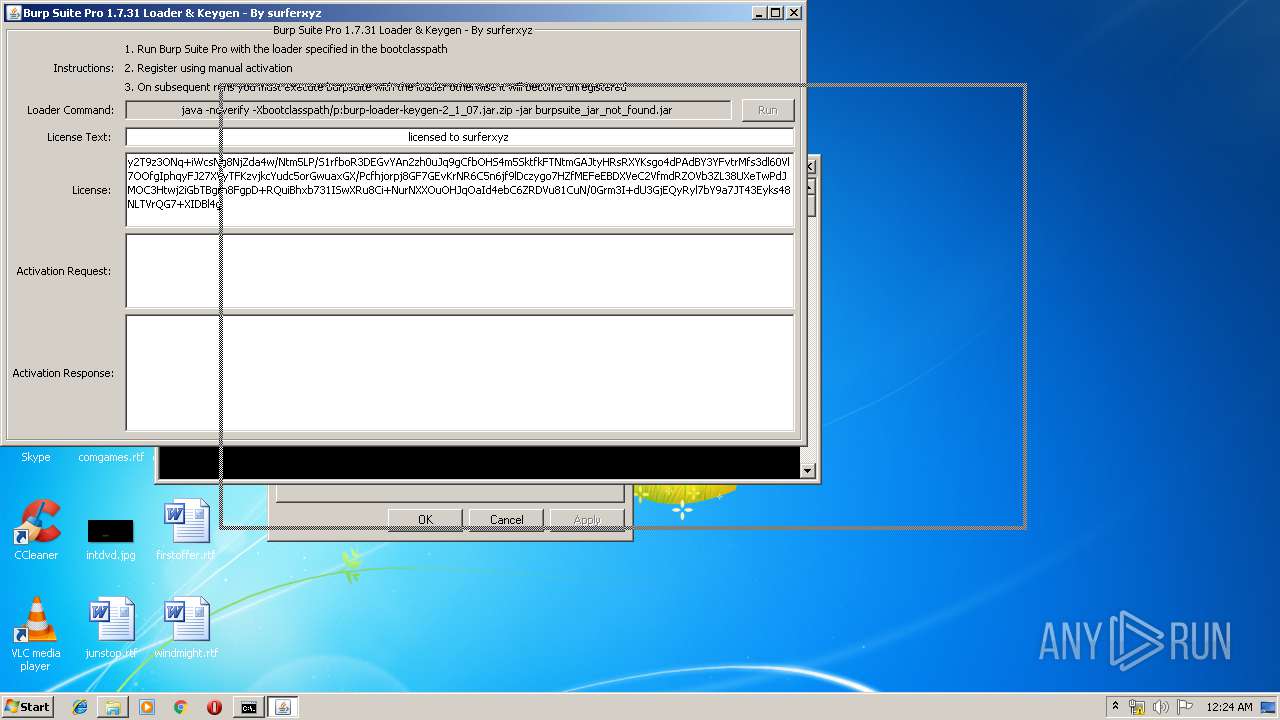Show hidden system tray icons

pyautogui.click(x=1116, y=707)
